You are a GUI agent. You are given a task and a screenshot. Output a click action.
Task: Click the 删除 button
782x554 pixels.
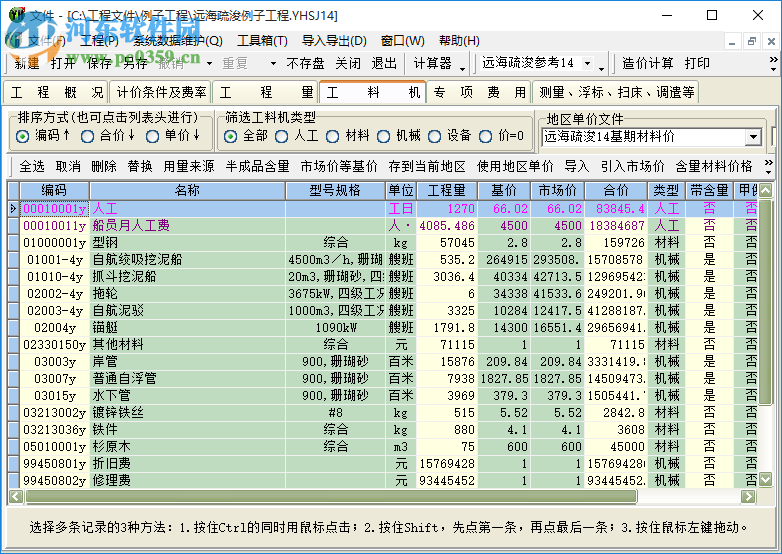click(x=104, y=166)
